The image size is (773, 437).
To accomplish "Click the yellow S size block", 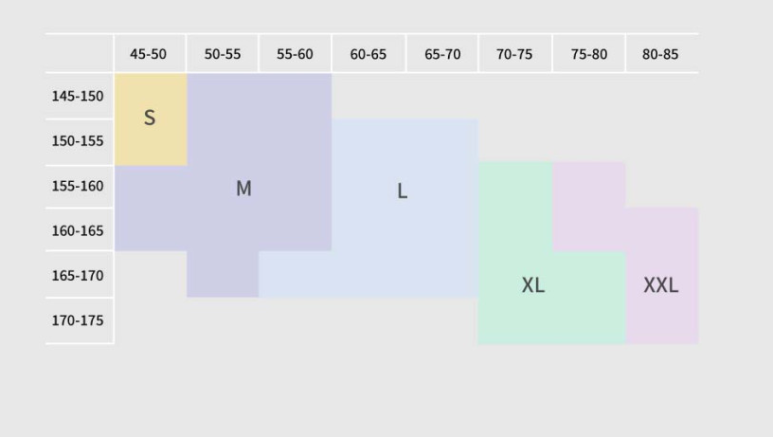I will pyautogui.click(x=150, y=119).
